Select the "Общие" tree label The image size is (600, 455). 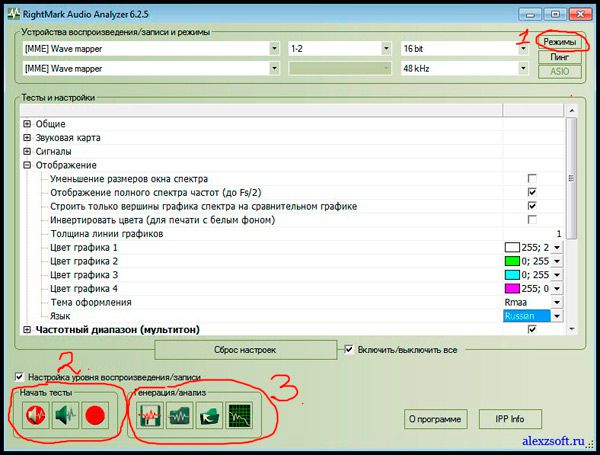coord(50,124)
